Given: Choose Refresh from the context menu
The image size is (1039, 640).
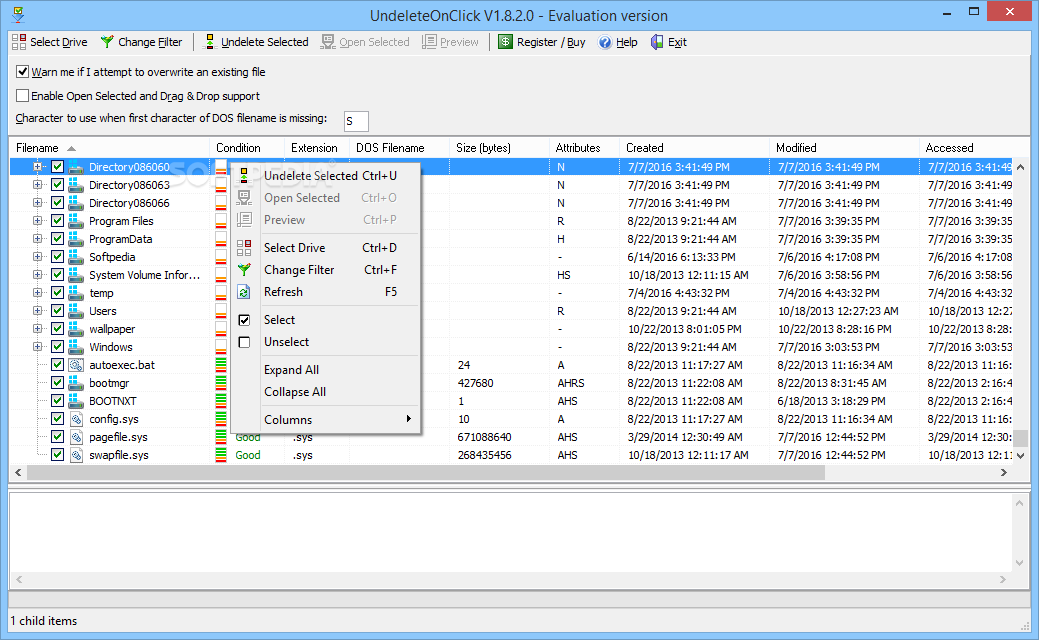Looking at the screenshot, I should 325,292.
